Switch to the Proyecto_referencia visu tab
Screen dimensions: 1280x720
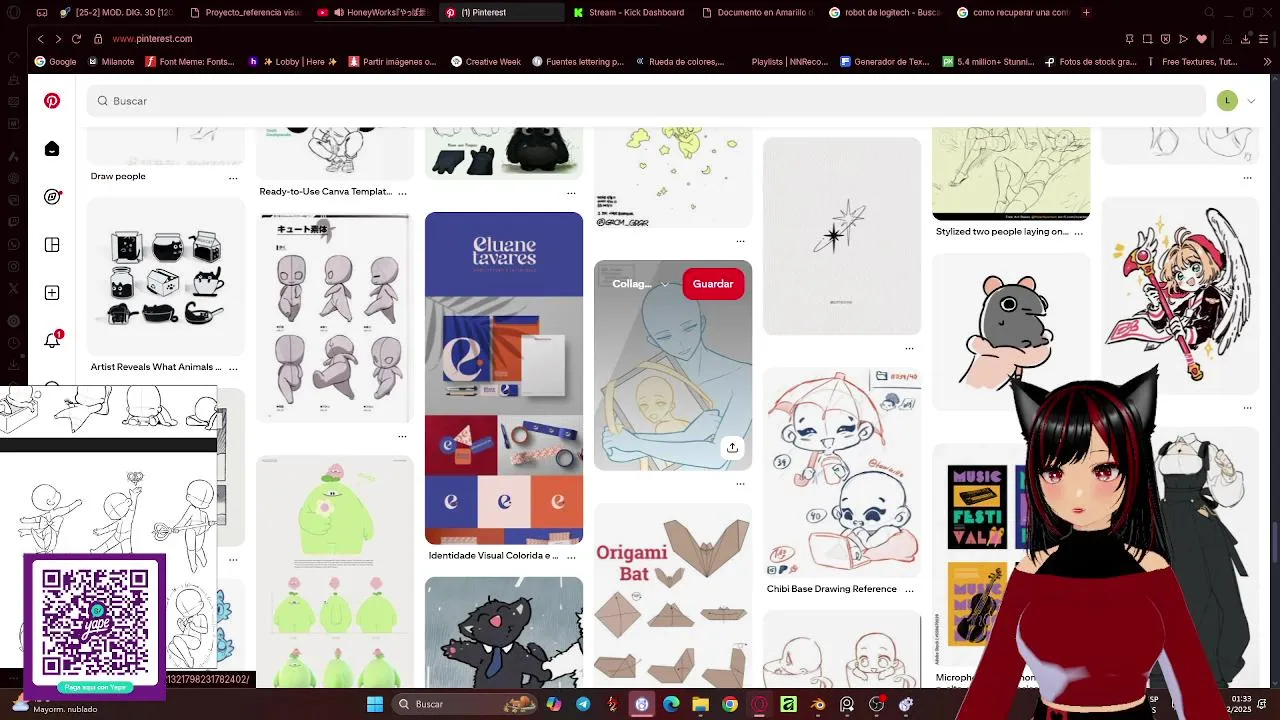pyautogui.click(x=244, y=12)
